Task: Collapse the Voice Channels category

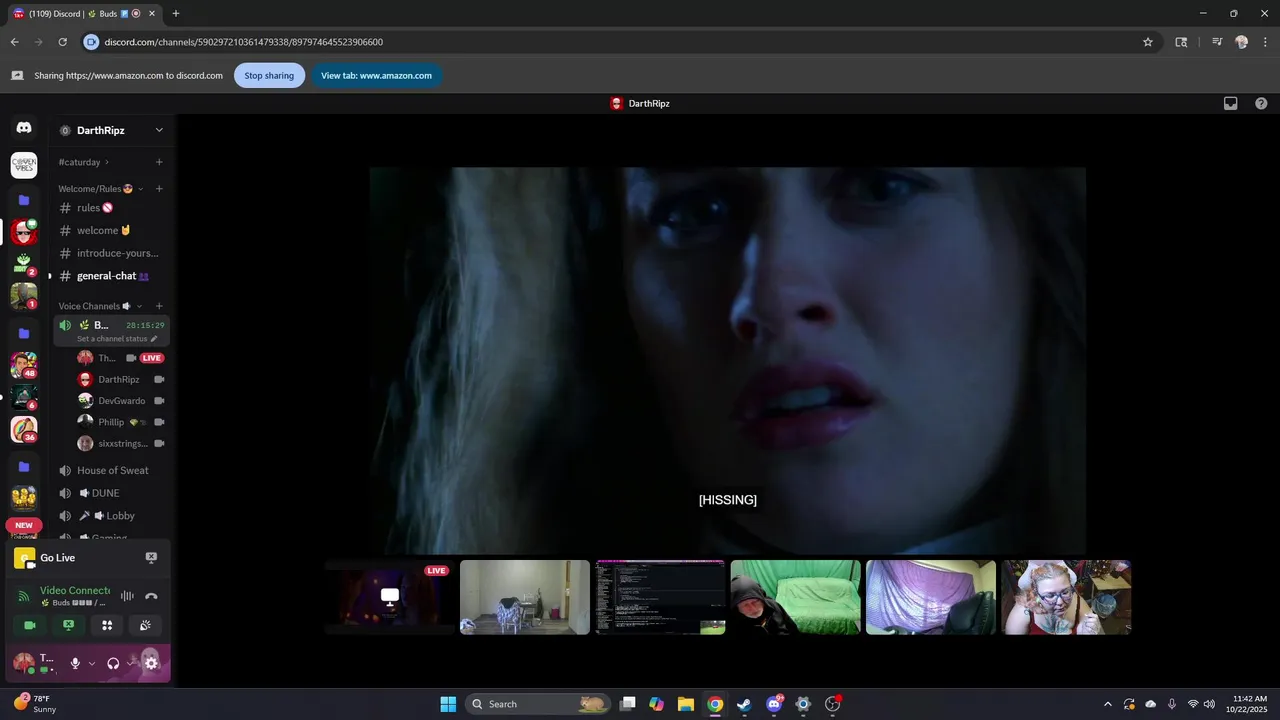Action: click(139, 306)
